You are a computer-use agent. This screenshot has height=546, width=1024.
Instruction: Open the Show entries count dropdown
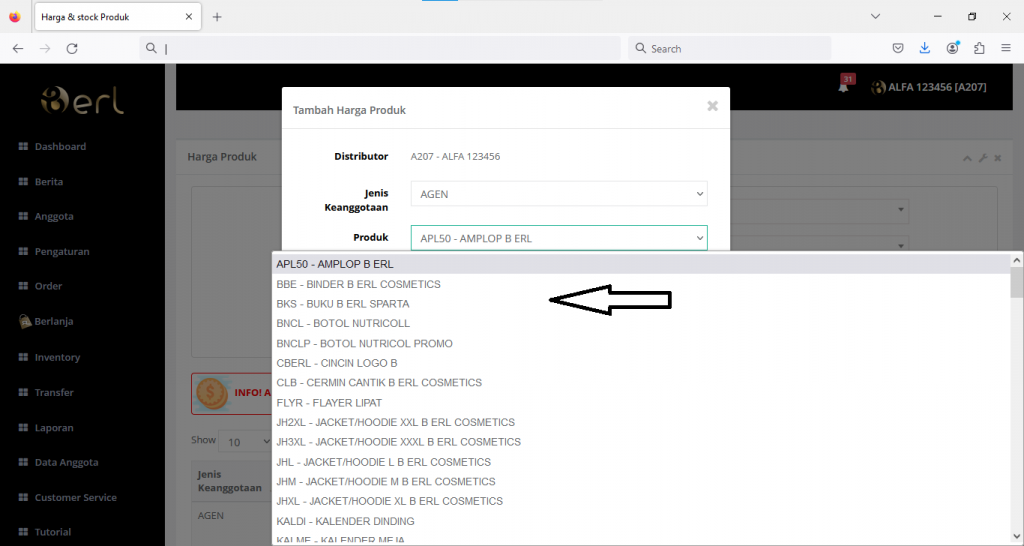tap(245, 441)
